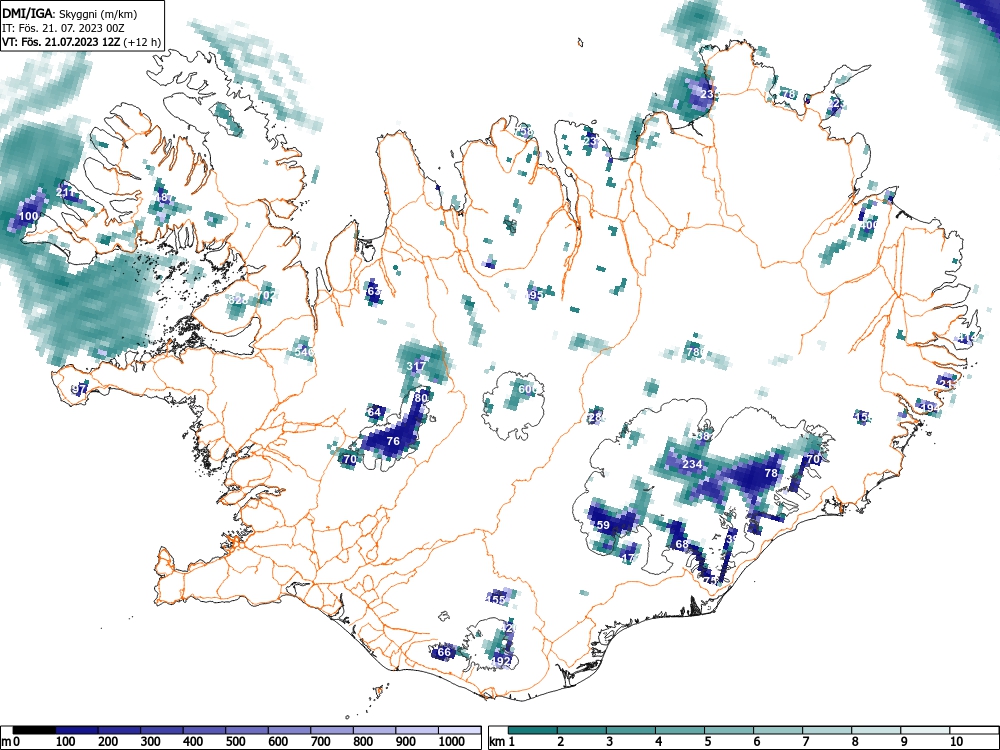Click the '828' visibility value on the map
Screen dimensions: 1000x750
238,300
